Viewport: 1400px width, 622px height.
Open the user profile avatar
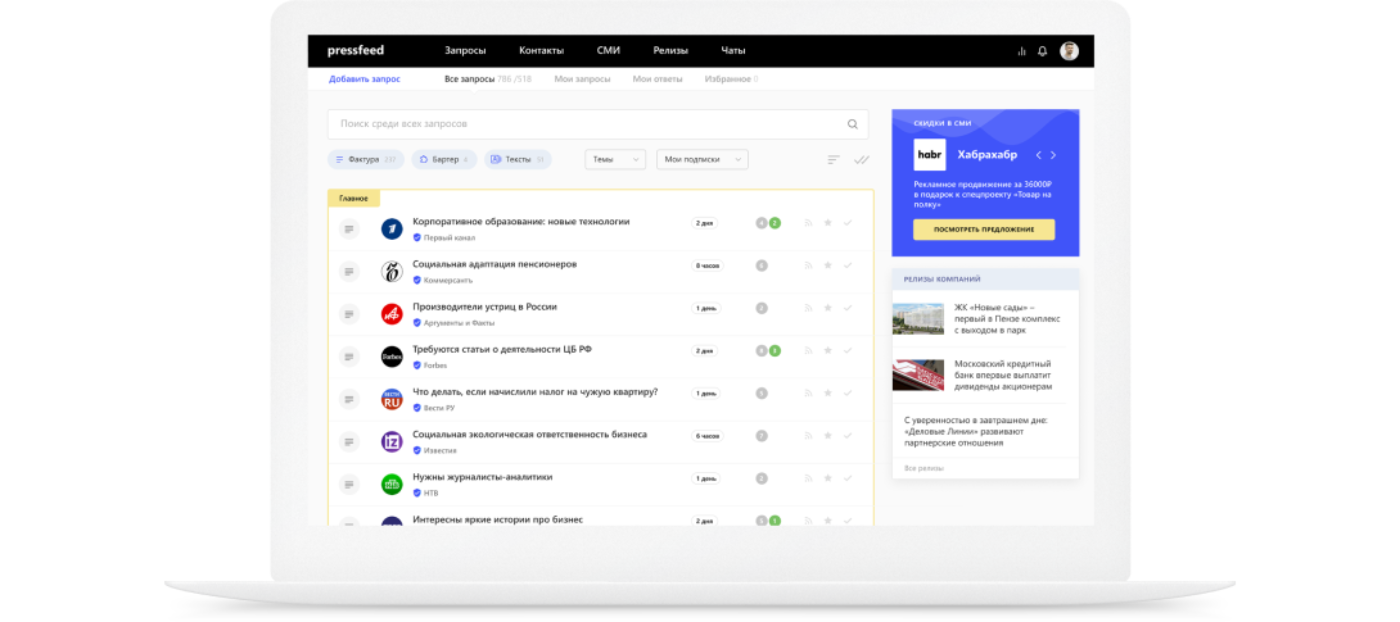pyautogui.click(x=1069, y=51)
